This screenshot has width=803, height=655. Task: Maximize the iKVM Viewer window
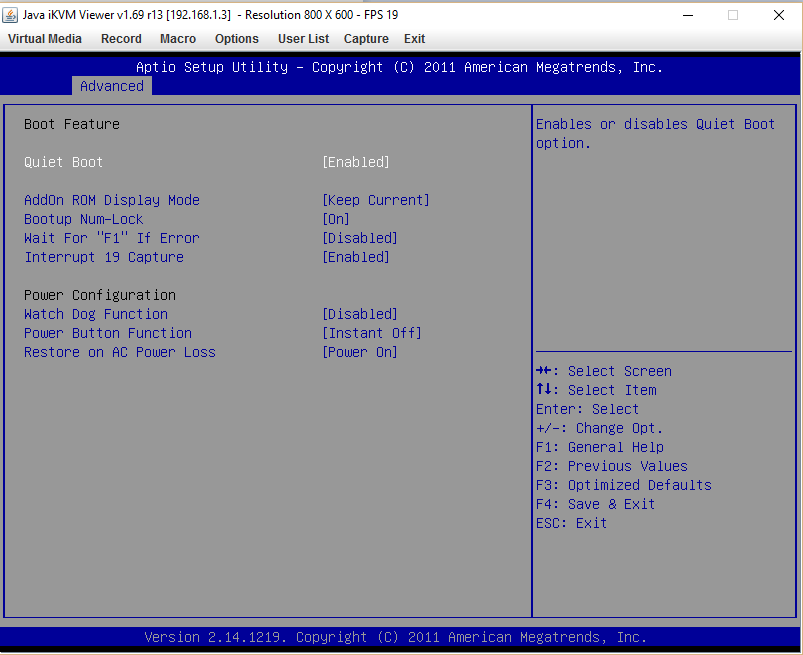tap(733, 15)
